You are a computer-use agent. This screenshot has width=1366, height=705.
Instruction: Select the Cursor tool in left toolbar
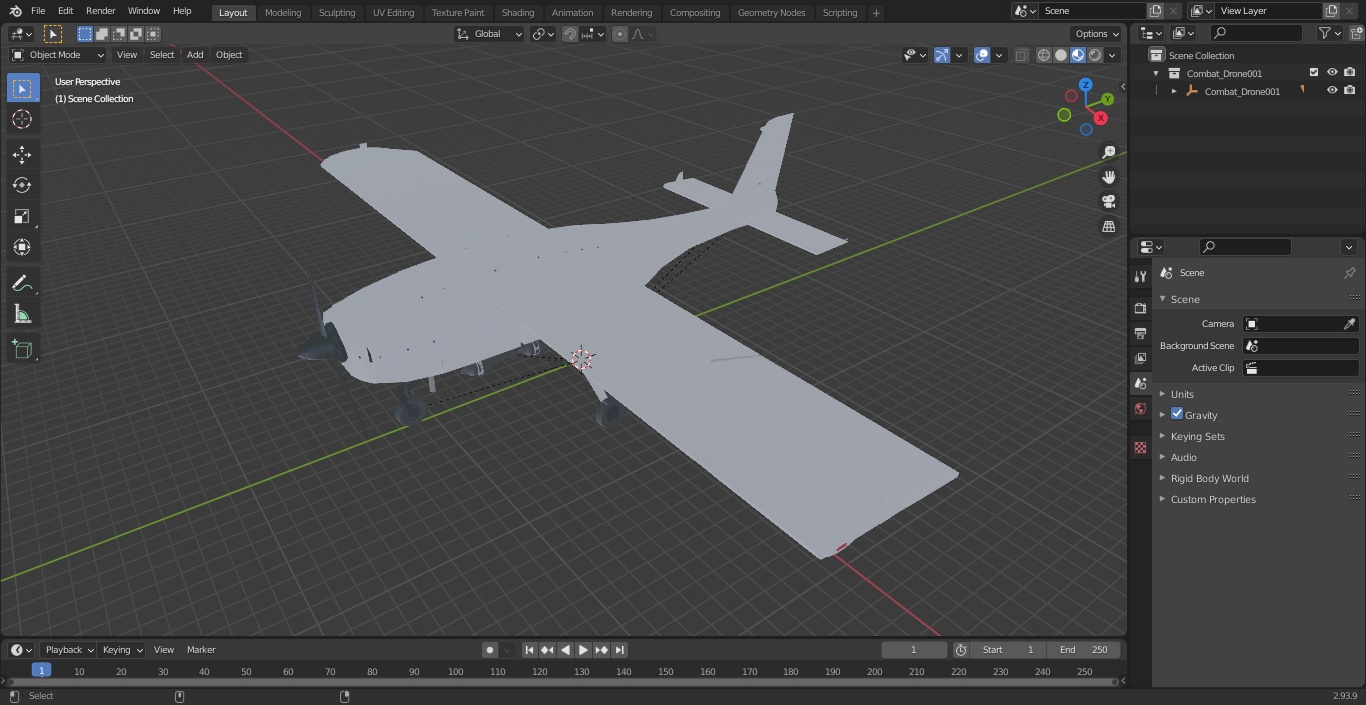coord(22,119)
